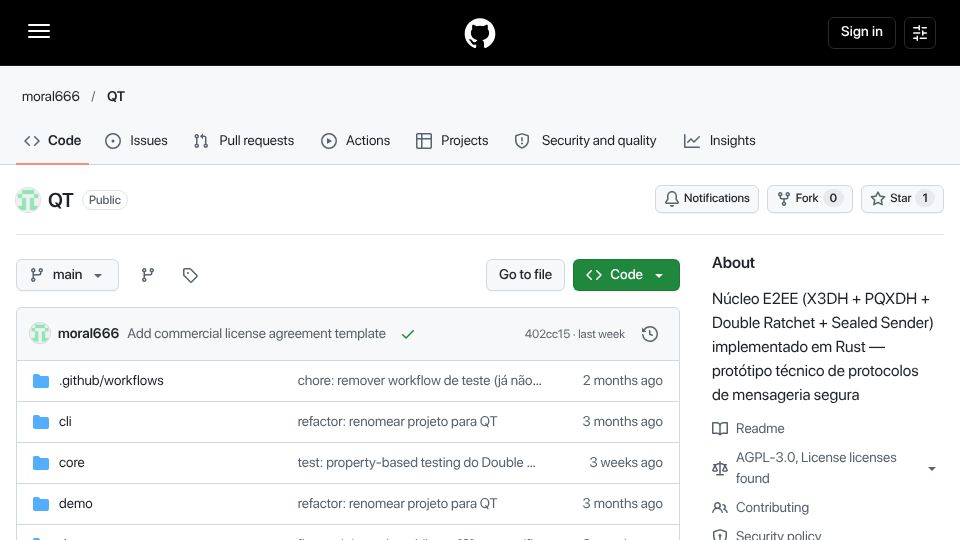Open the QT repository breadcrumb link
960x540 pixels.
click(116, 97)
